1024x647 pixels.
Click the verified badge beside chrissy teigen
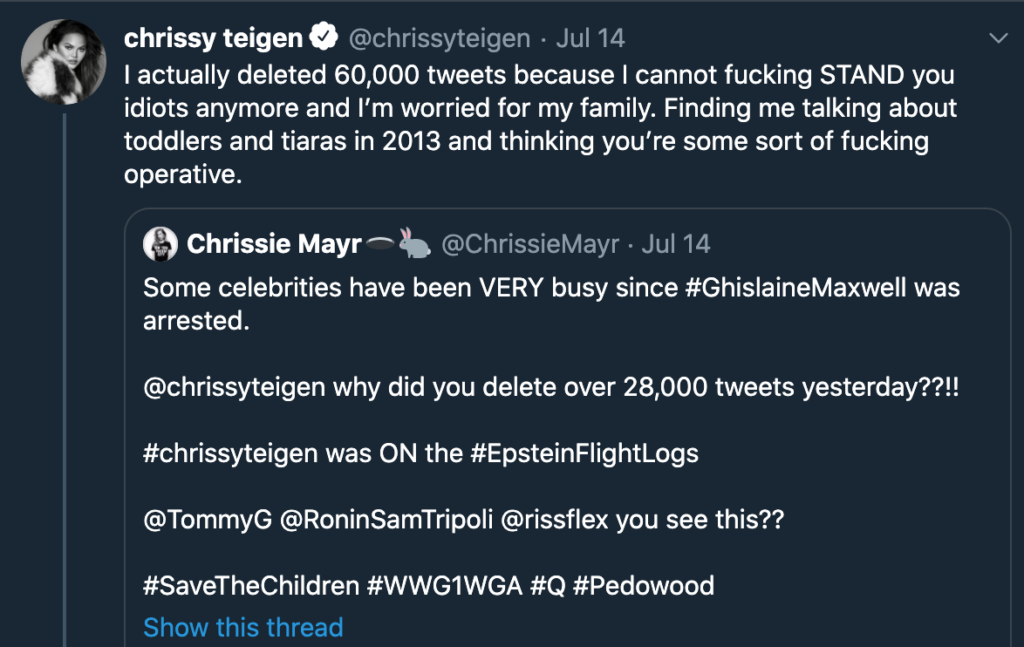(x=322, y=39)
